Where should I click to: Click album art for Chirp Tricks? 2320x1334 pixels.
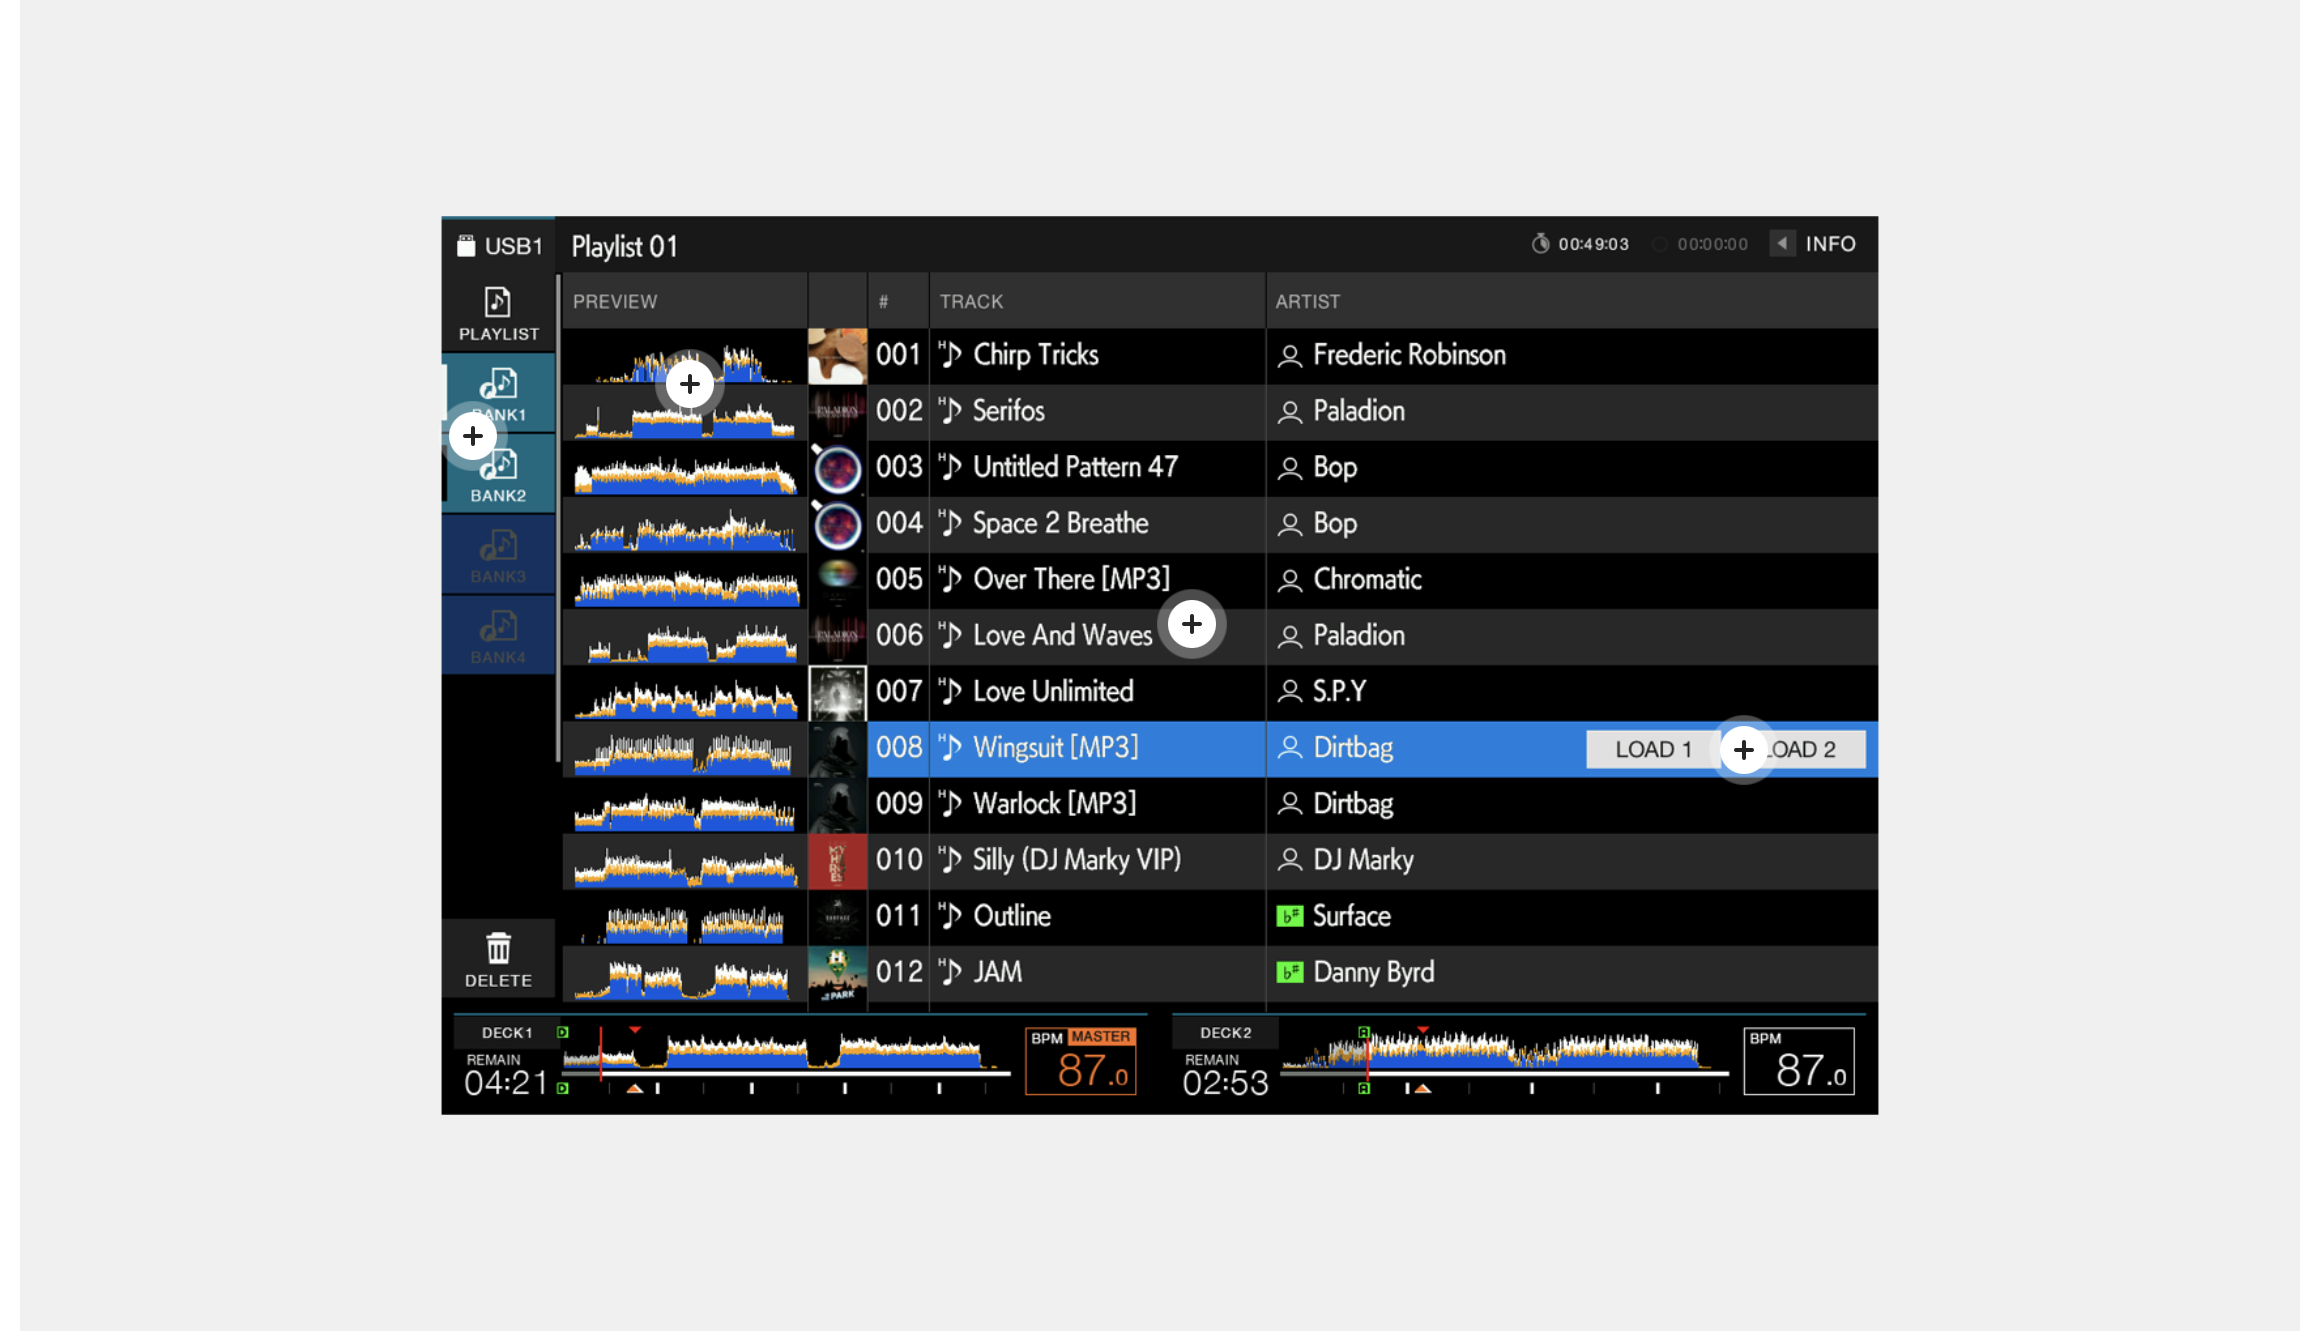click(837, 357)
